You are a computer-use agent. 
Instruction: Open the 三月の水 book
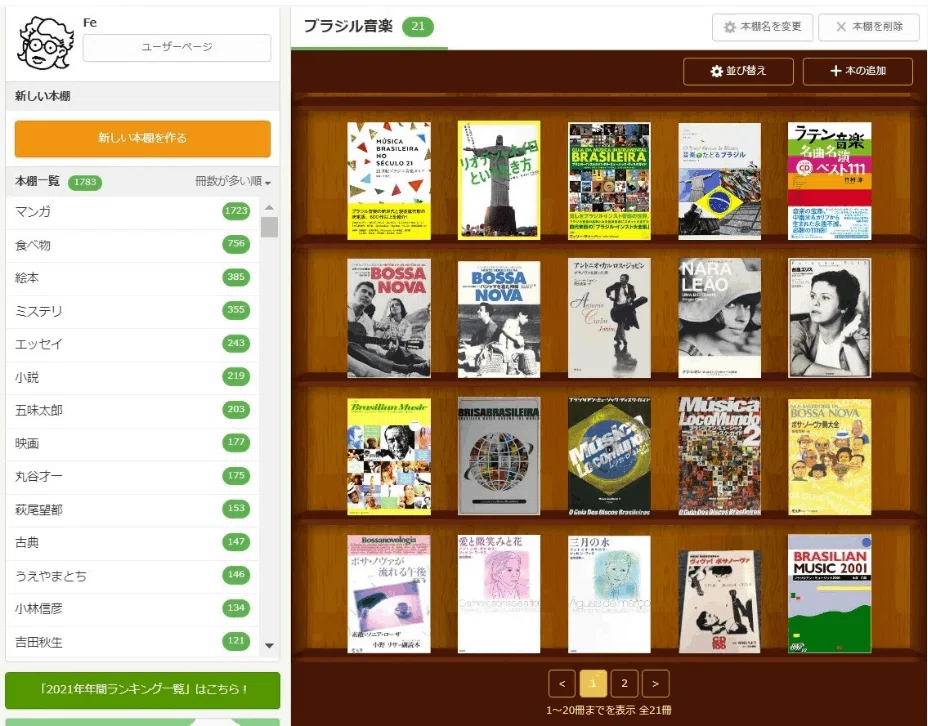[609, 594]
